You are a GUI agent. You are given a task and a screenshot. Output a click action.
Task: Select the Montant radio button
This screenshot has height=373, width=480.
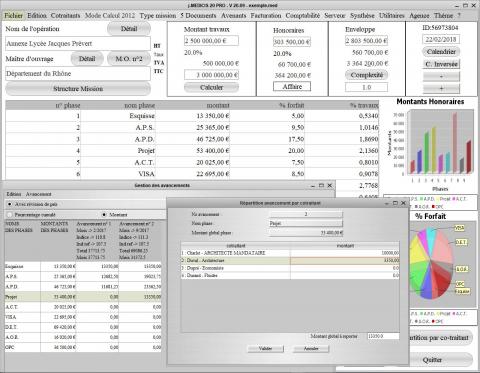(x=104, y=215)
